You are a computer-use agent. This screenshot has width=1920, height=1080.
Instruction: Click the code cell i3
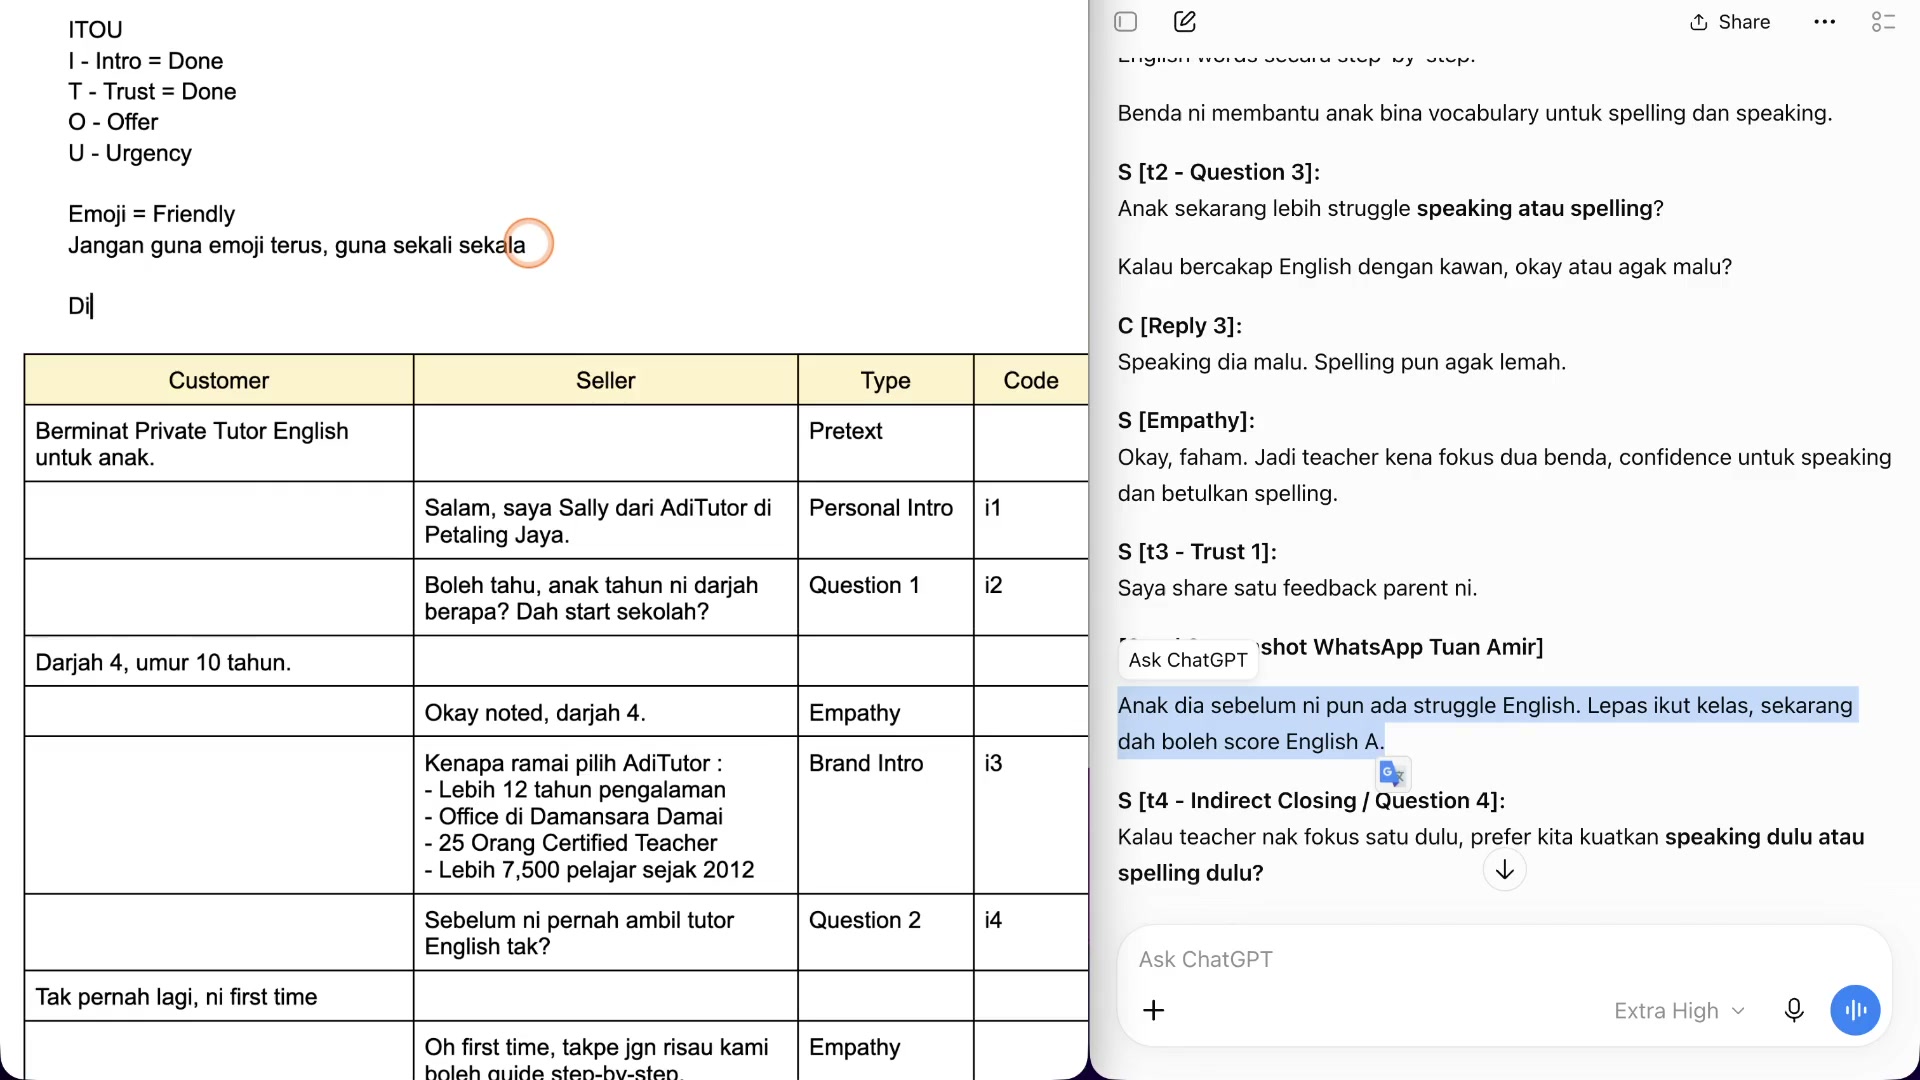click(1031, 816)
